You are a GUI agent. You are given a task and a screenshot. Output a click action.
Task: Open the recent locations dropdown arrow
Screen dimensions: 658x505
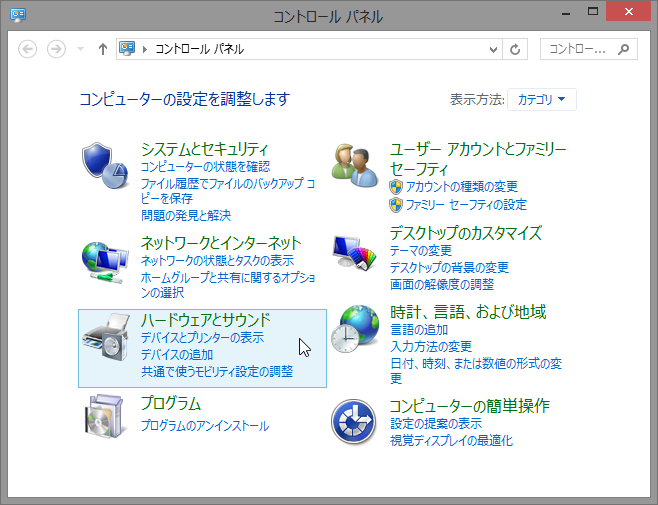80,49
